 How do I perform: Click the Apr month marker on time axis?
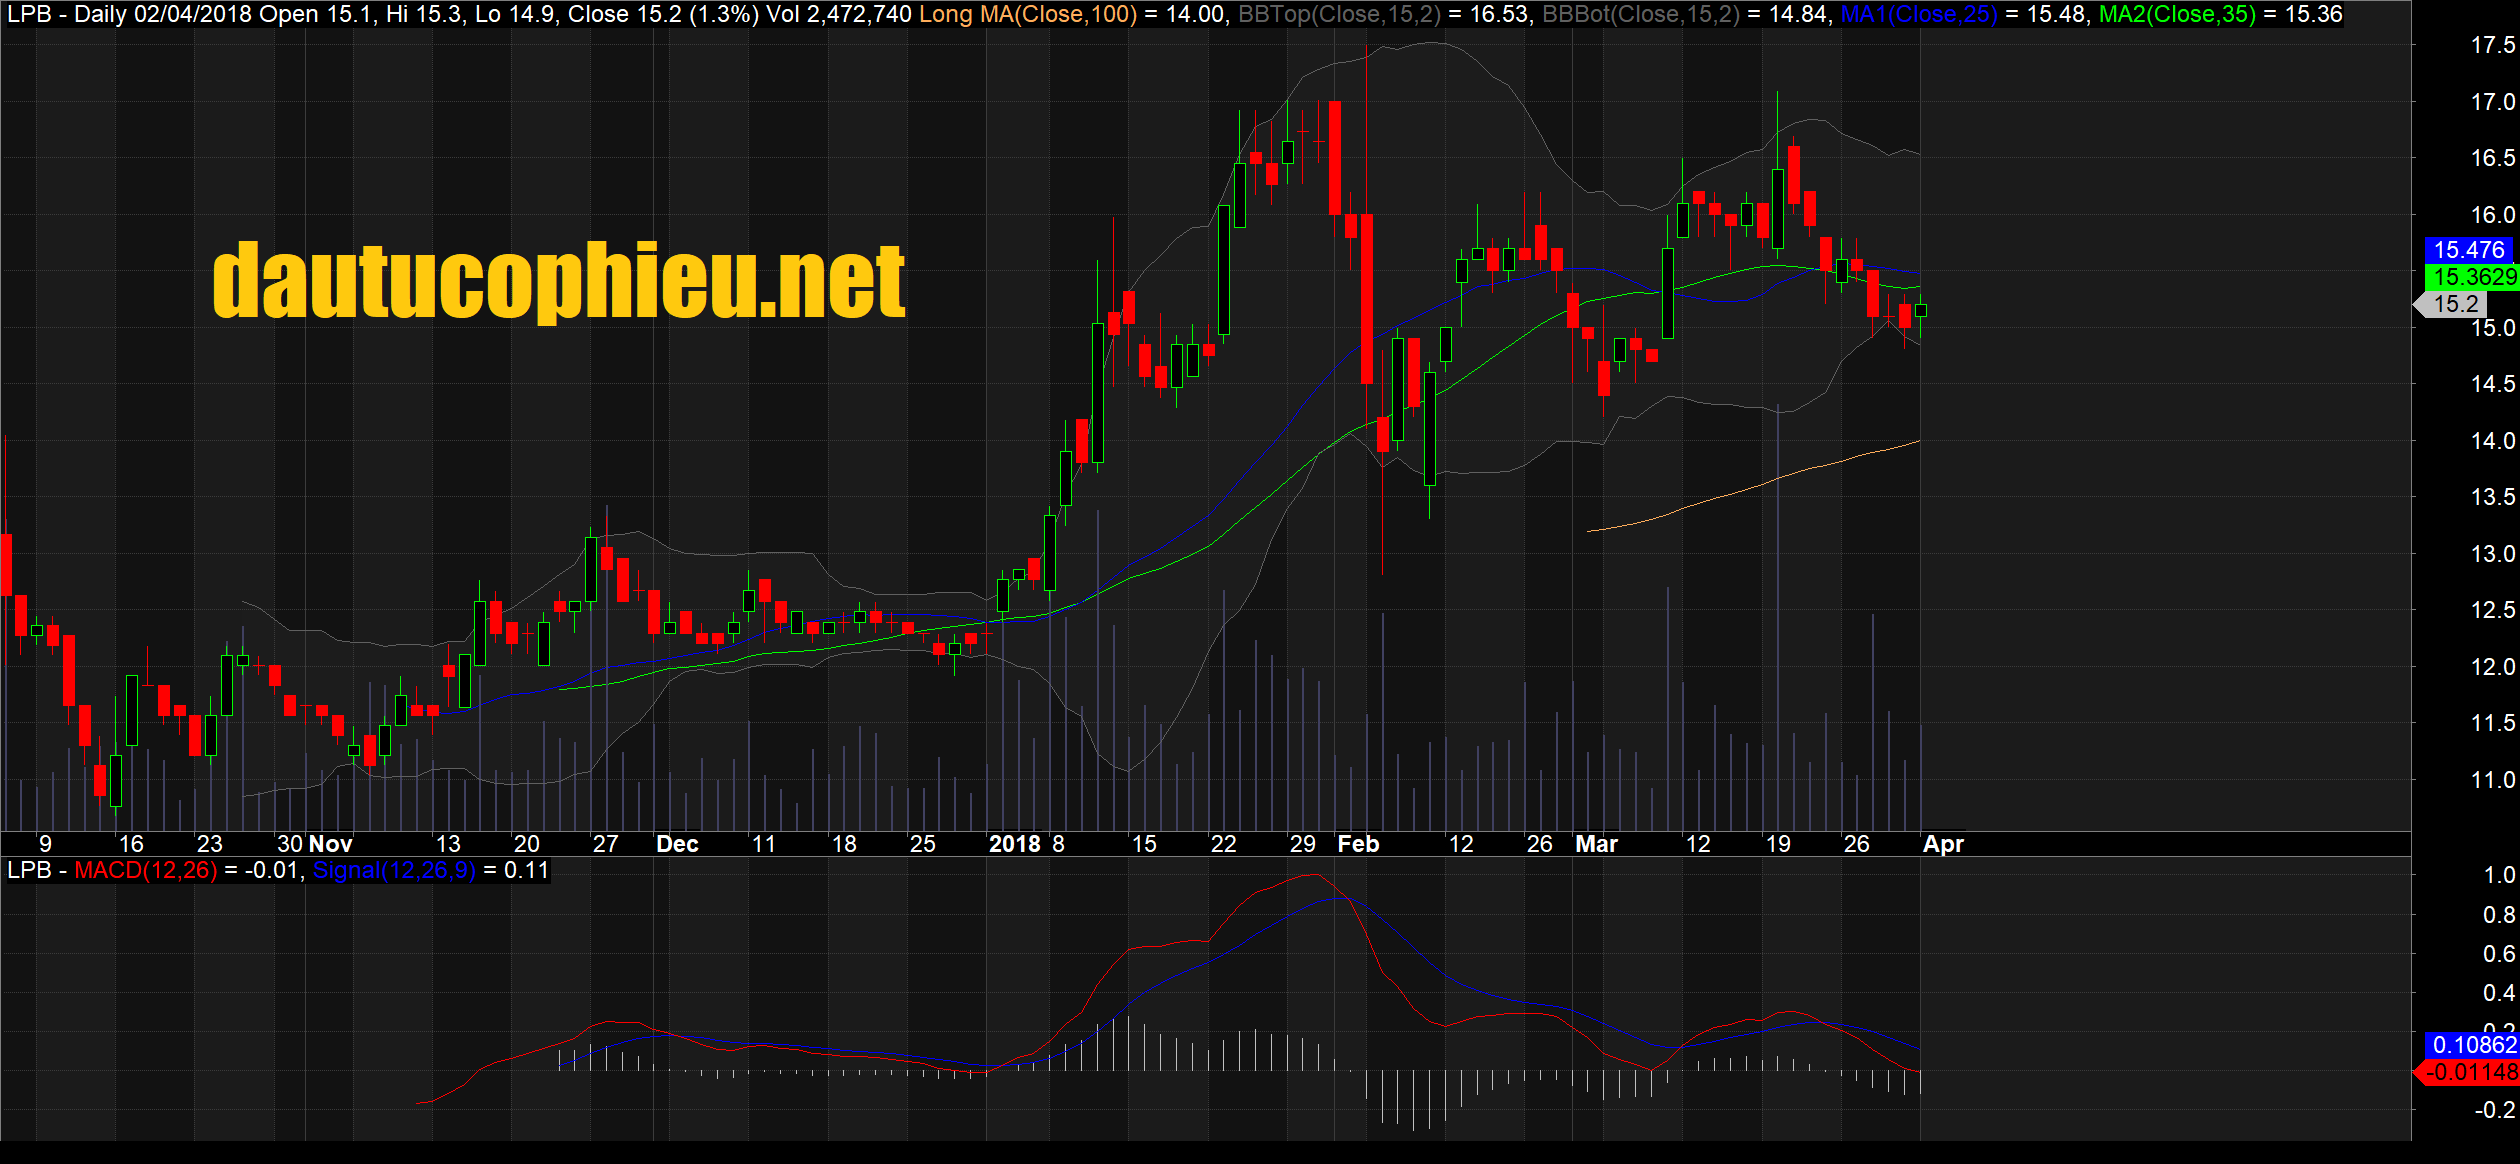click(1943, 844)
